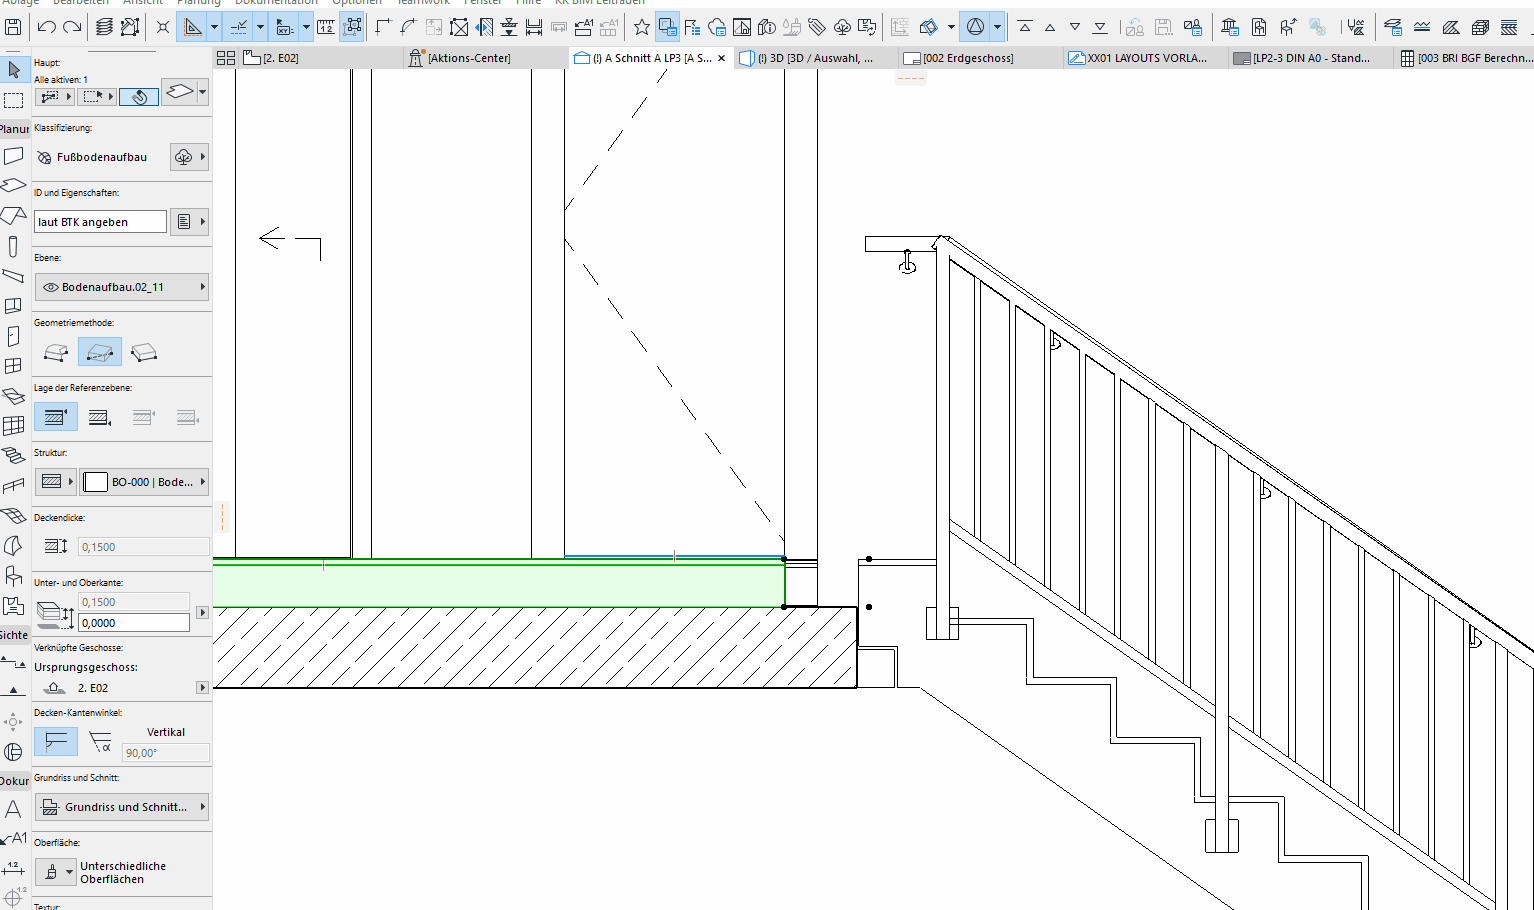The width and height of the screenshot is (1534, 910).
Task: Click the Fußbodenaufbau classification field
Action: (x=101, y=157)
